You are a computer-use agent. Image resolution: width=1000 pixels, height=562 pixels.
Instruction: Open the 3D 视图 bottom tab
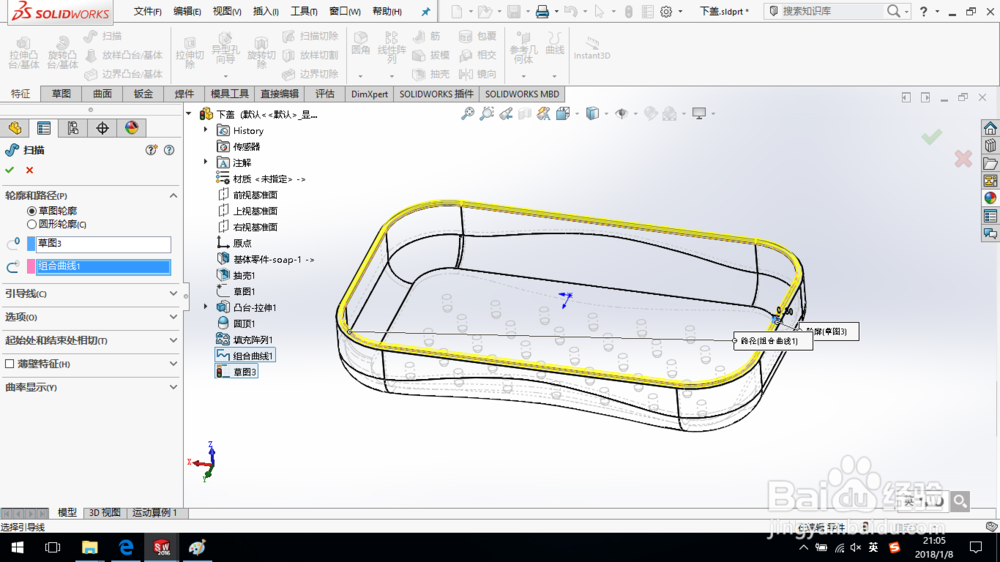105,512
